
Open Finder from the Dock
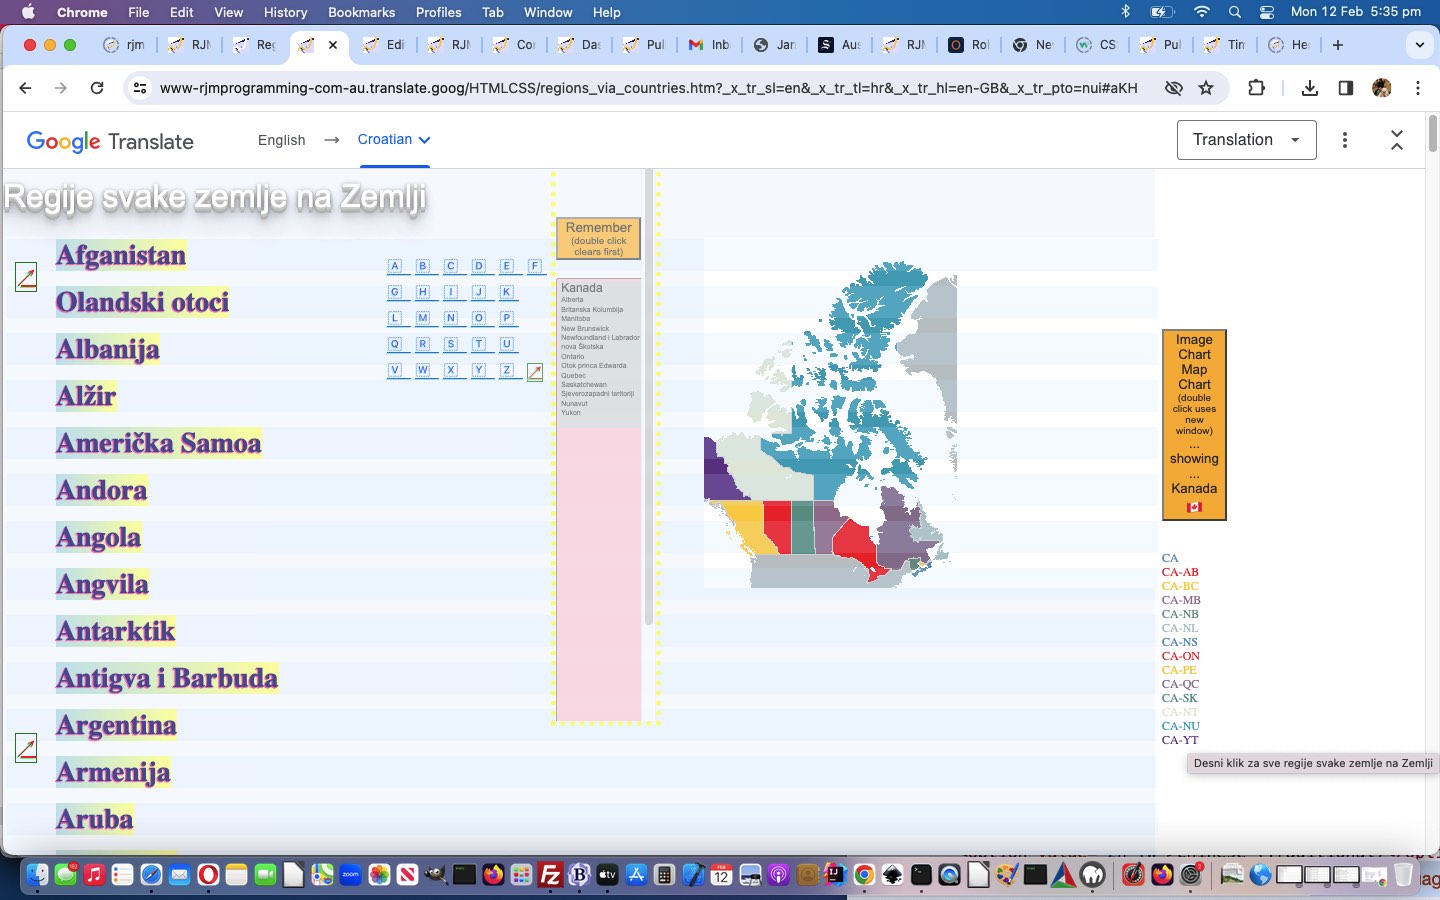37,875
